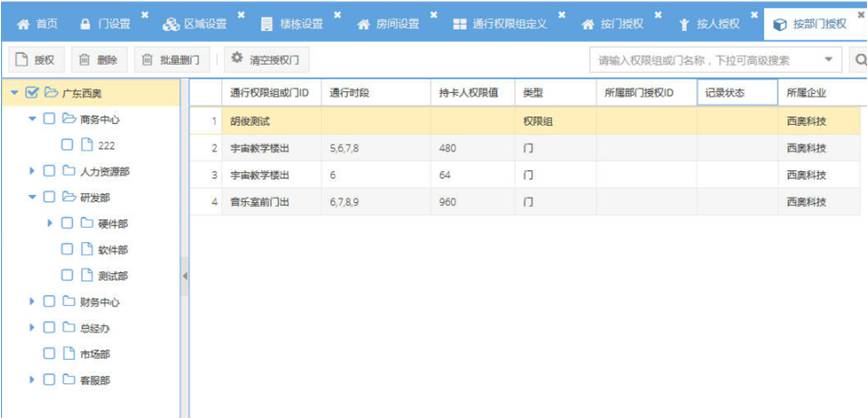Check the 研发部 checkbox
The height and width of the screenshot is (419, 868).
(x=49, y=197)
